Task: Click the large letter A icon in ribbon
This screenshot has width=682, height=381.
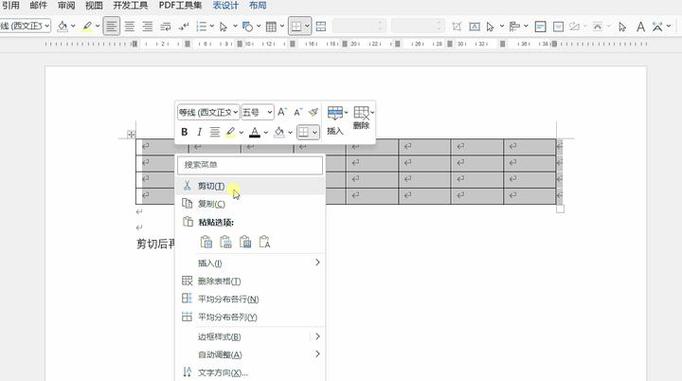Action: pos(640,27)
